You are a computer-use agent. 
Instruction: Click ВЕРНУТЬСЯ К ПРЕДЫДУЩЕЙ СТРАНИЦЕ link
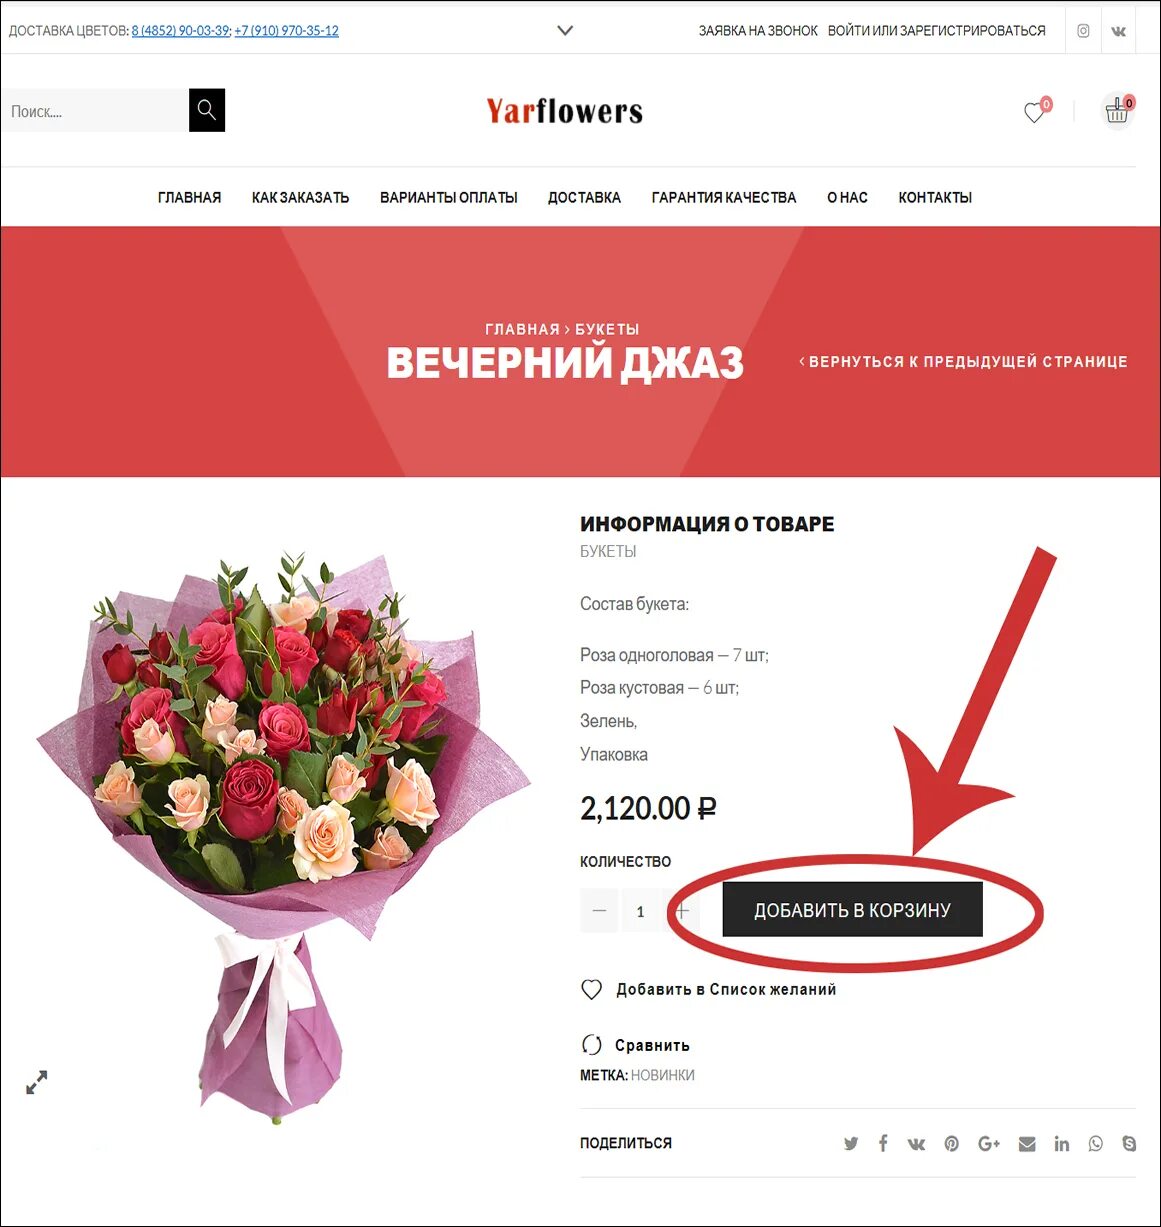point(964,362)
